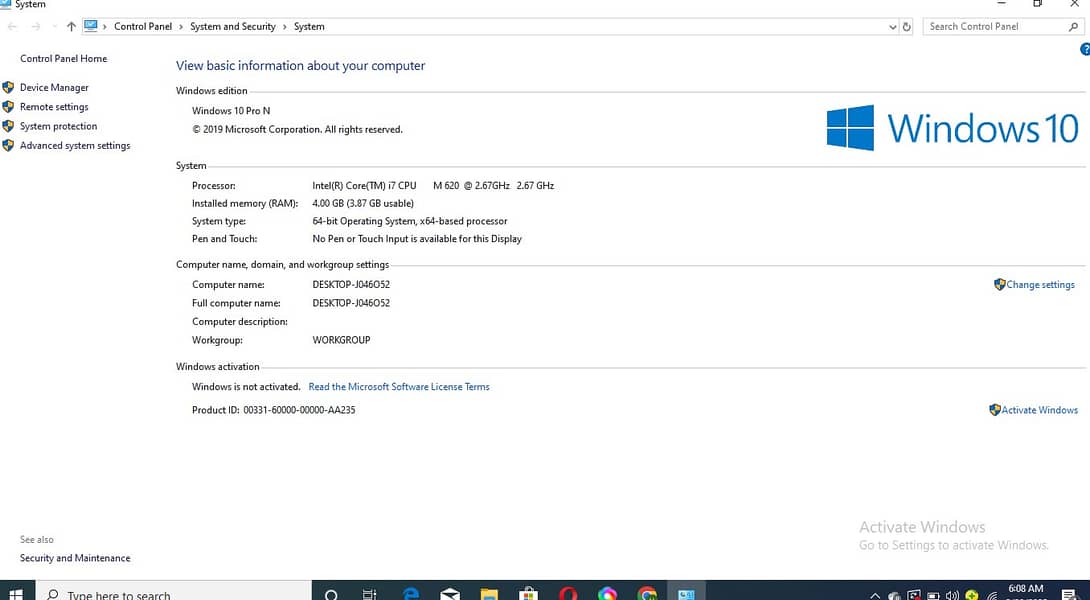1090x600 pixels.
Task: Open File Explorer from the taskbar
Action: [489, 594]
